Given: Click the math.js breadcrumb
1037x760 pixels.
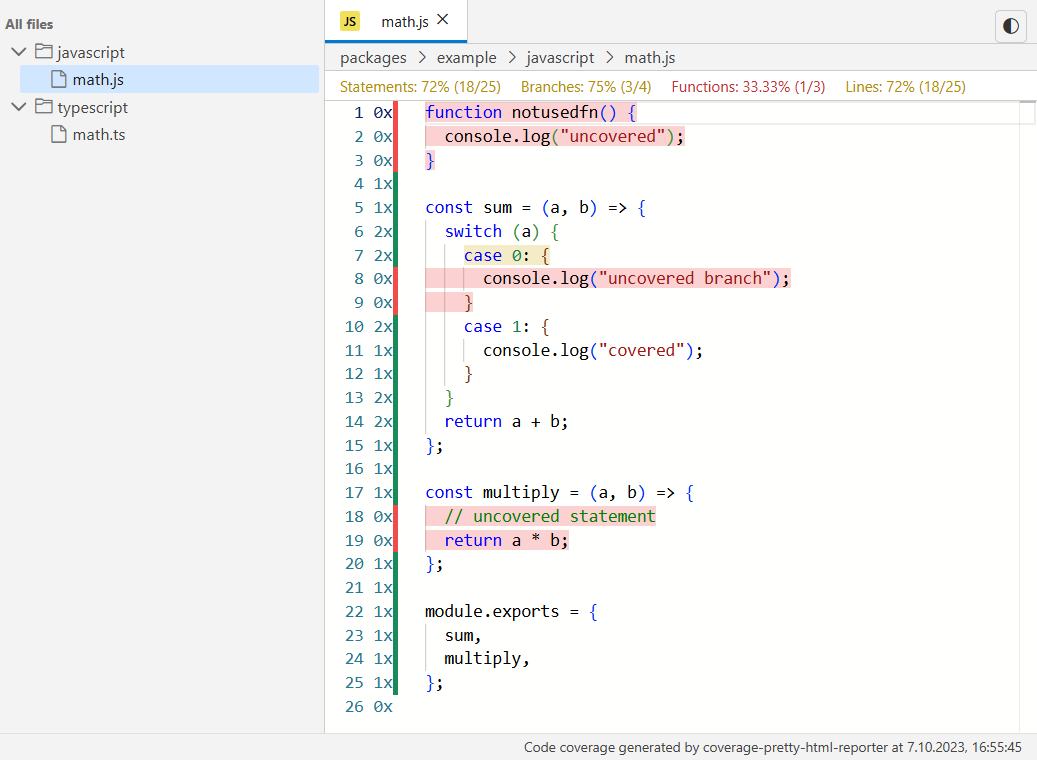Looking at the screenshot, I should (x=649, y=58).
